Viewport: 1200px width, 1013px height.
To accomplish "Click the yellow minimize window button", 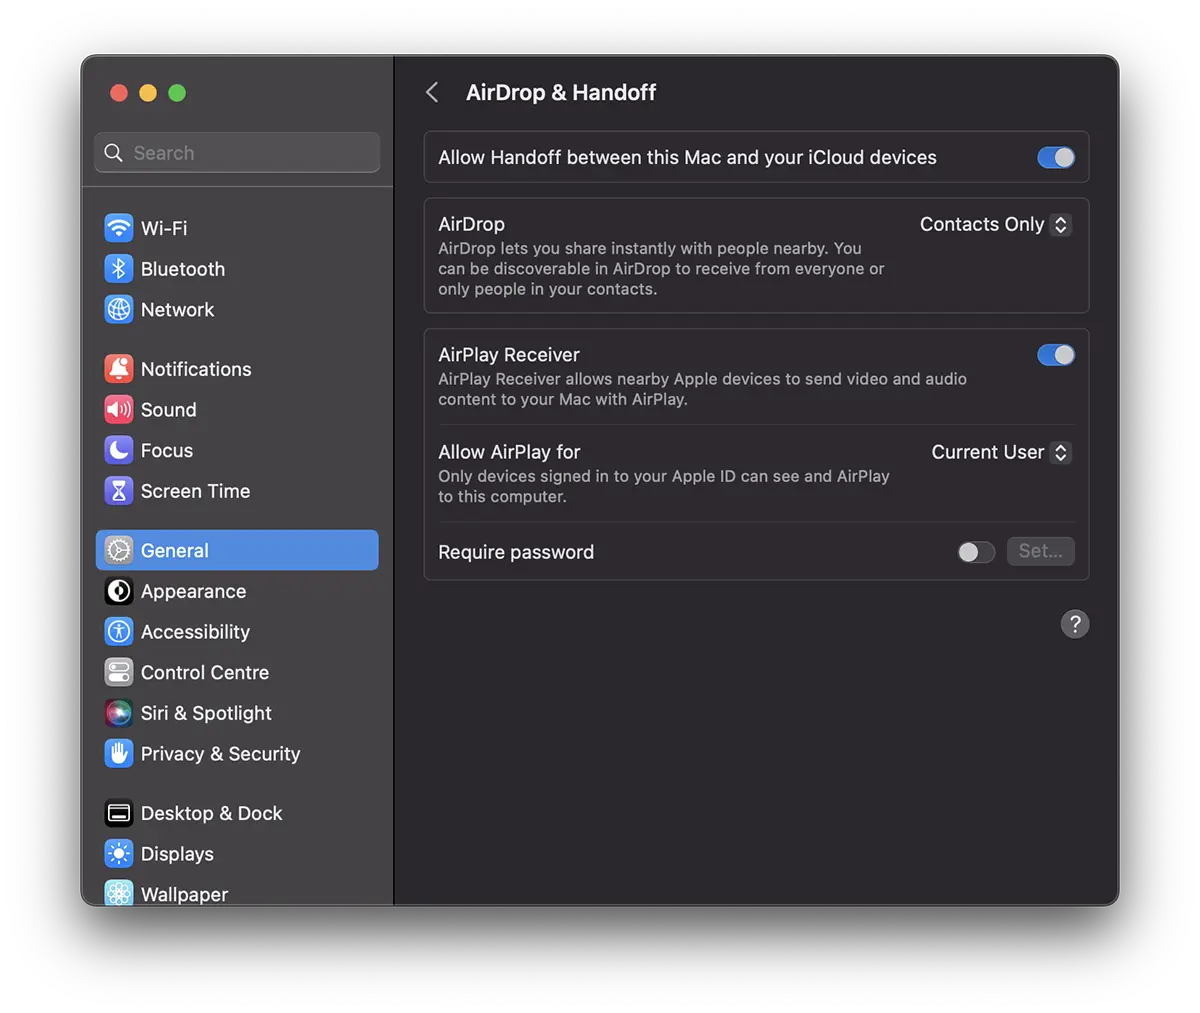I will [x=148, y=93].
